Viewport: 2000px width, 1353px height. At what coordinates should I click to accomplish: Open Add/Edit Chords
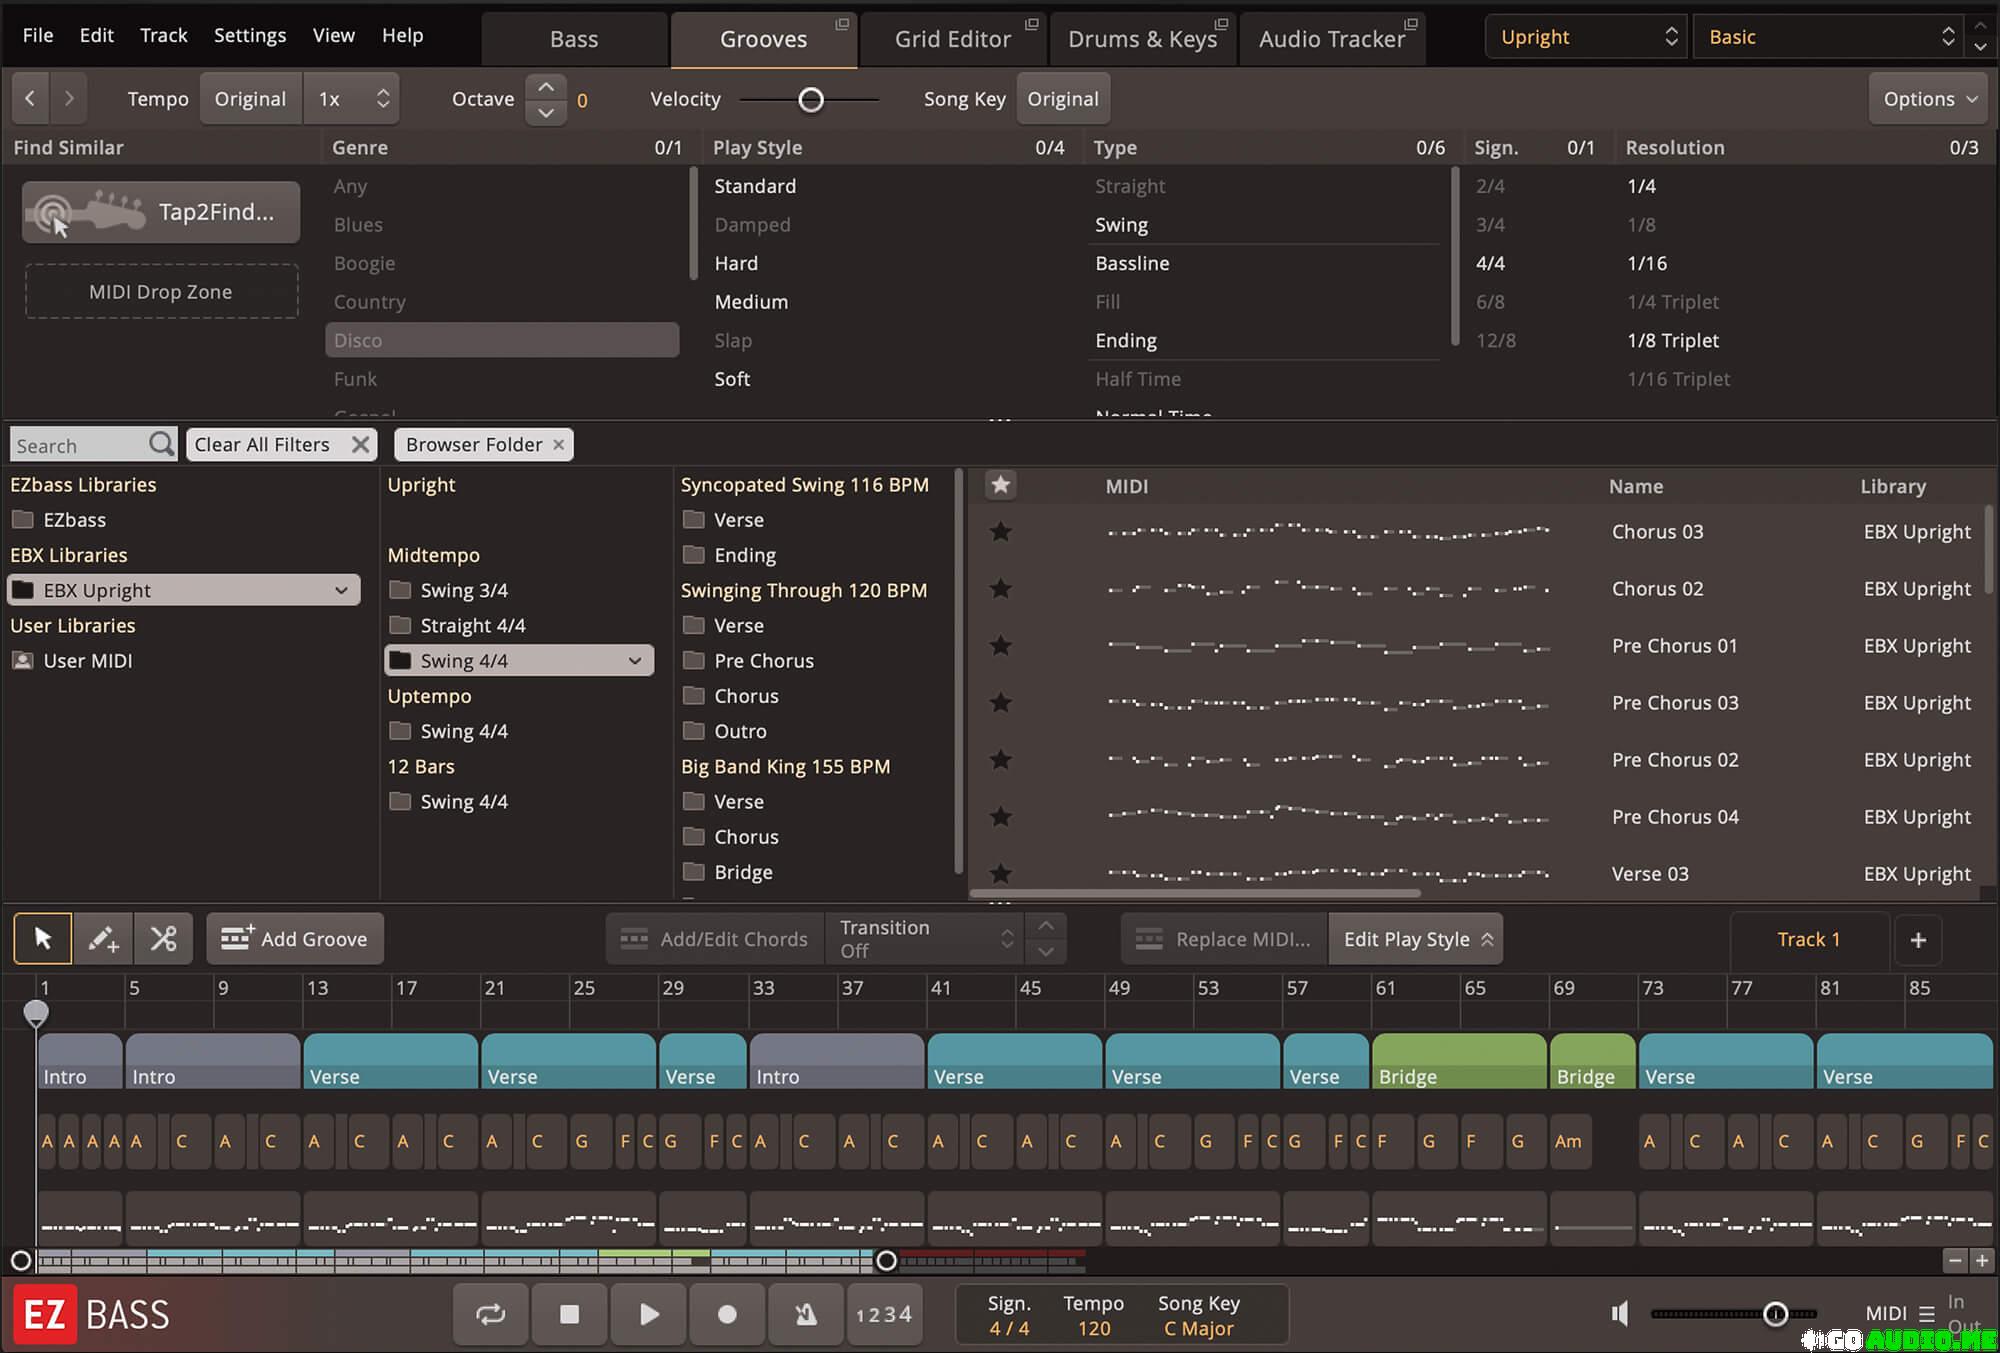pyautogui.click(x=714, y=938)
